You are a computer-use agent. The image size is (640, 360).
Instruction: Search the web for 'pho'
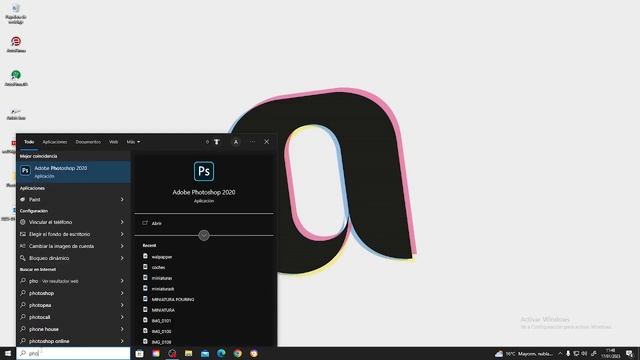click(x=73, y=281)
